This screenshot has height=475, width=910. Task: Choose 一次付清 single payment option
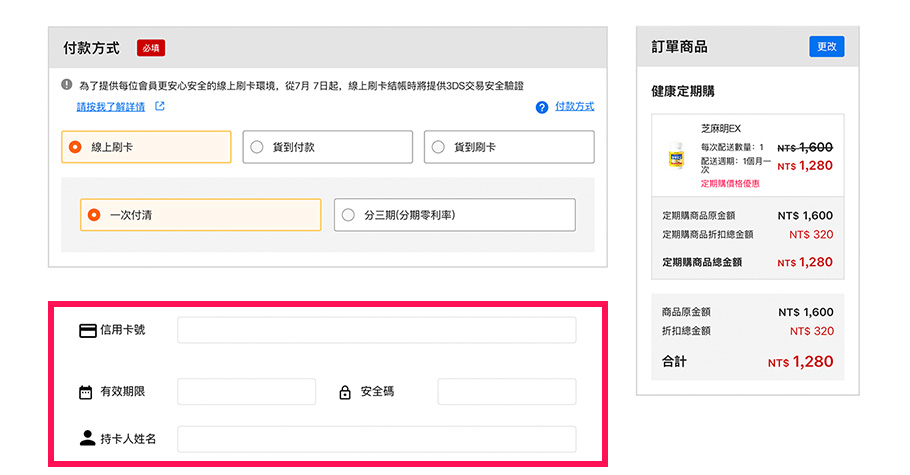pyautogui.click(x=200, y=215)
